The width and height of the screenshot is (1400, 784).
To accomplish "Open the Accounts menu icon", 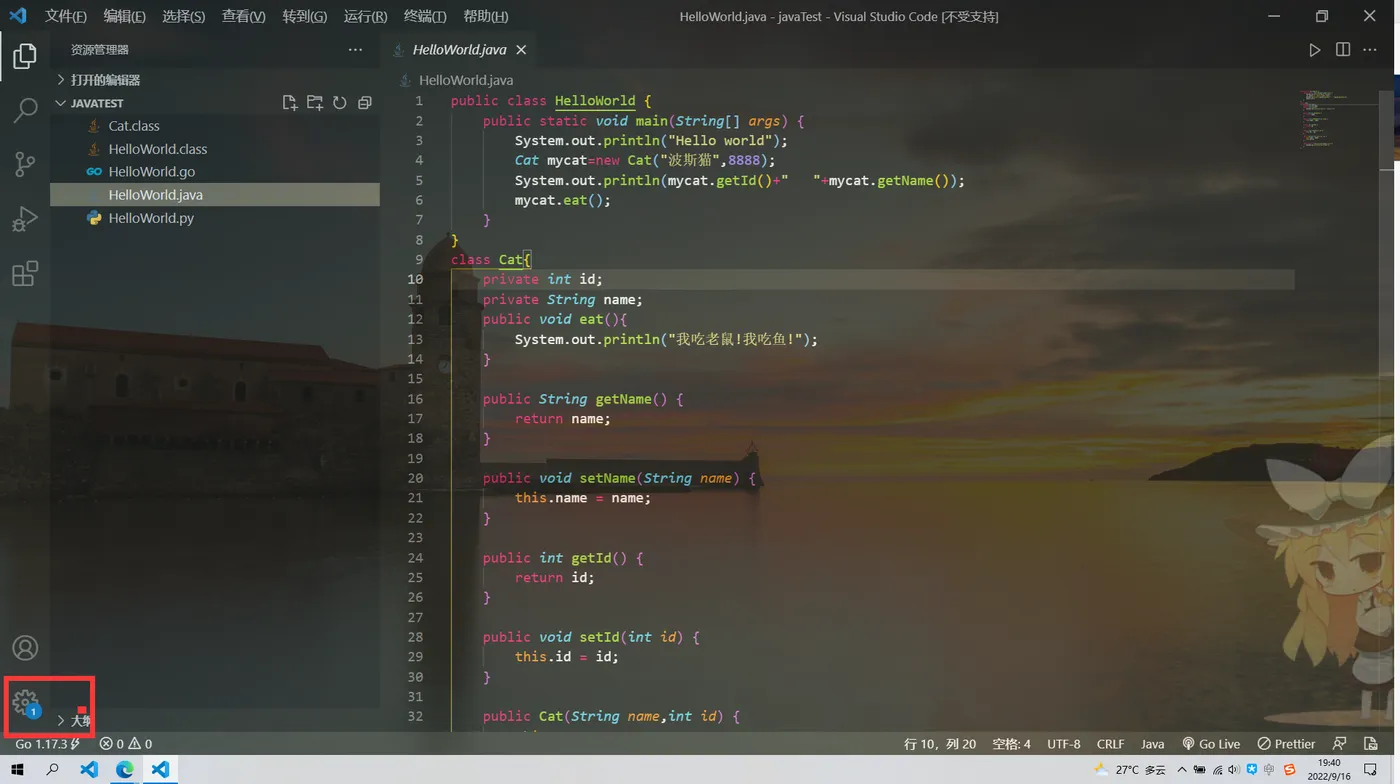I will click(25, 648).
